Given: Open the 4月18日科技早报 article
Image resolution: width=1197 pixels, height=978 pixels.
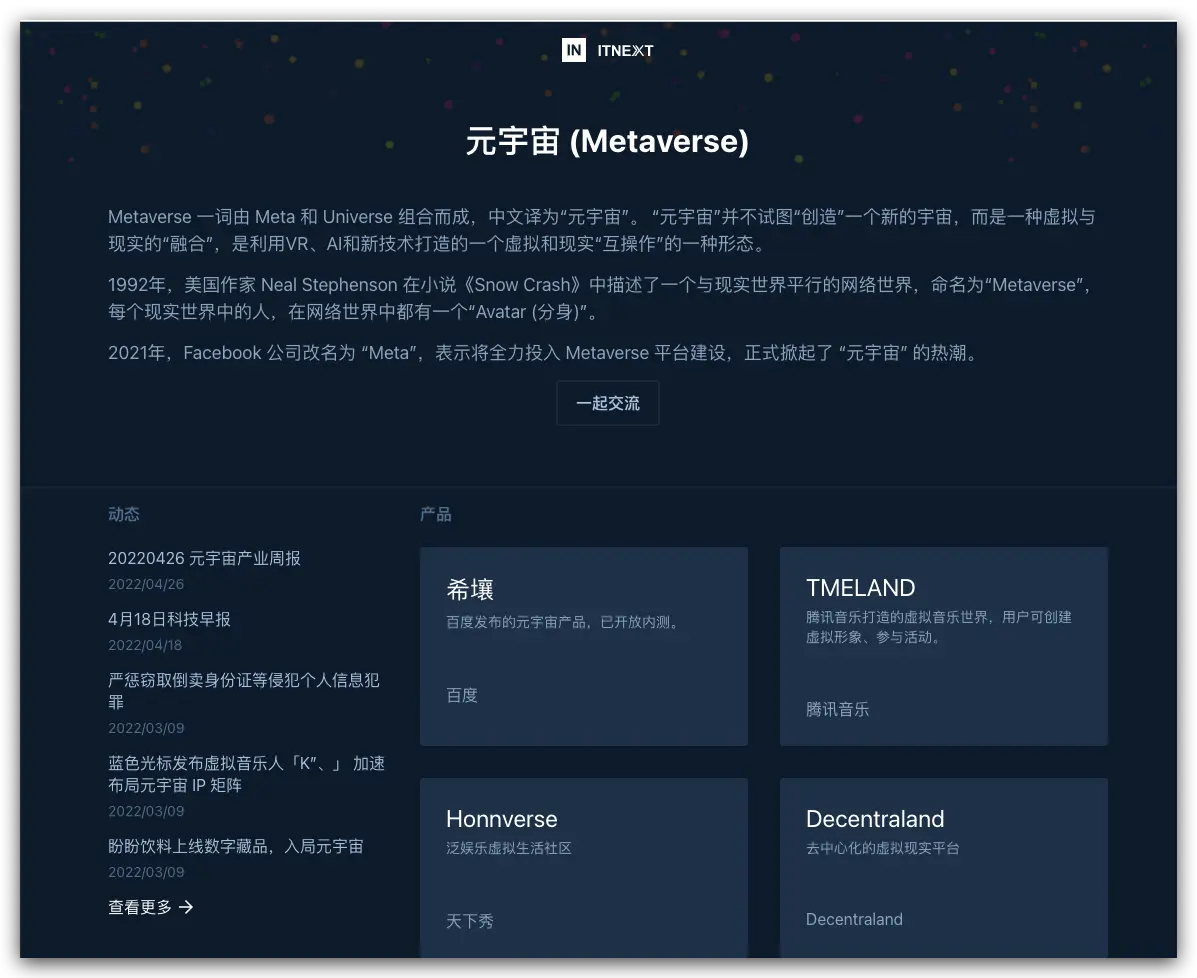Looking at the screenshot, I should tap(169, 619).
